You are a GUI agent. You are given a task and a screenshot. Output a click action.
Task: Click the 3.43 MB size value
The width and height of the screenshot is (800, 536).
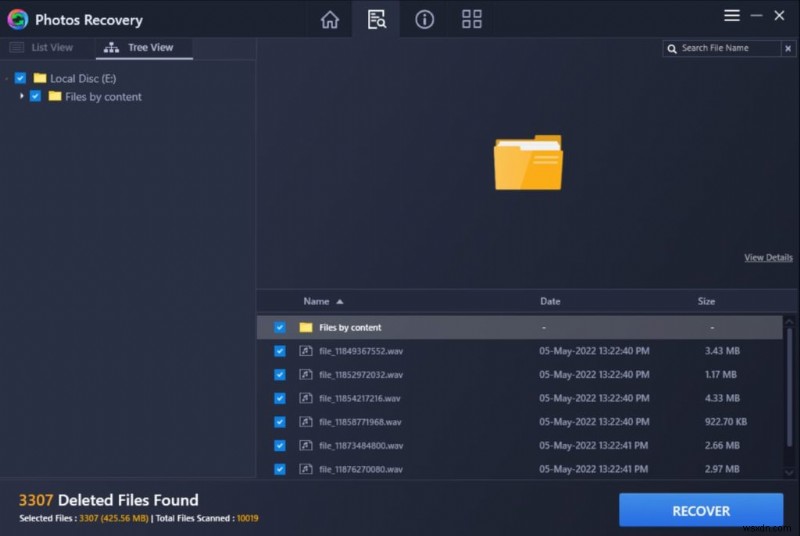[722, 351]
